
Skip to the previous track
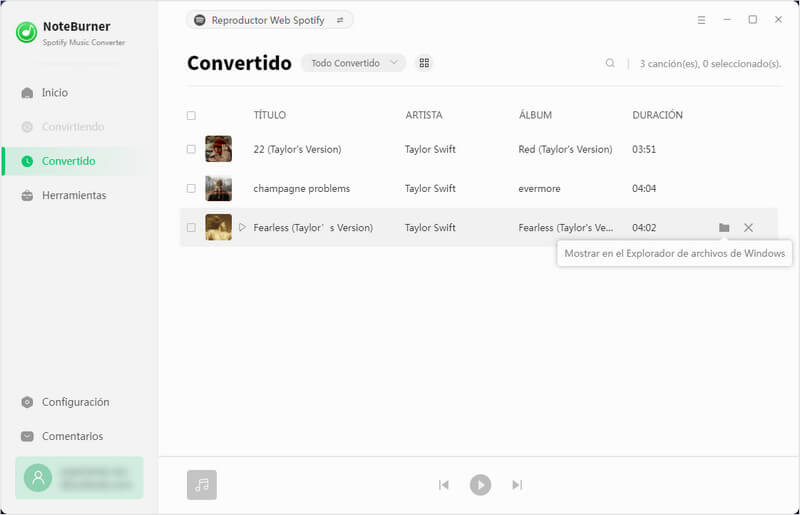point(443,484)
